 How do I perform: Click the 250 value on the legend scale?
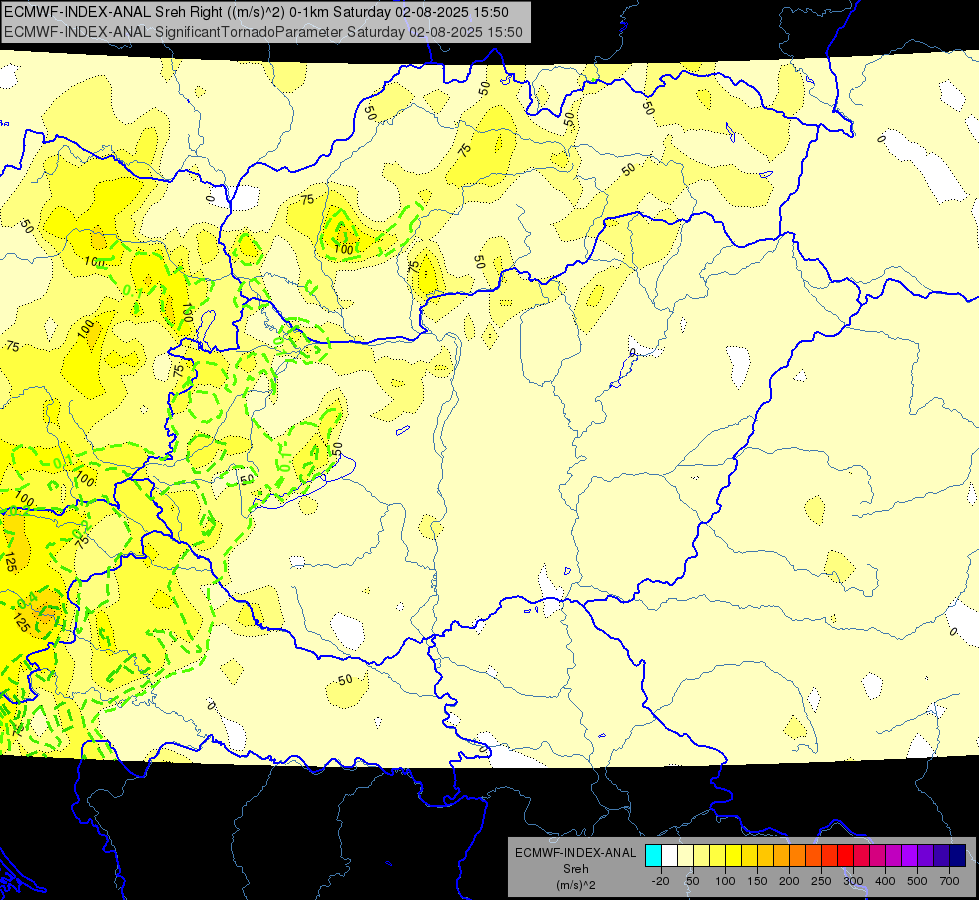(x=821, y=881)
